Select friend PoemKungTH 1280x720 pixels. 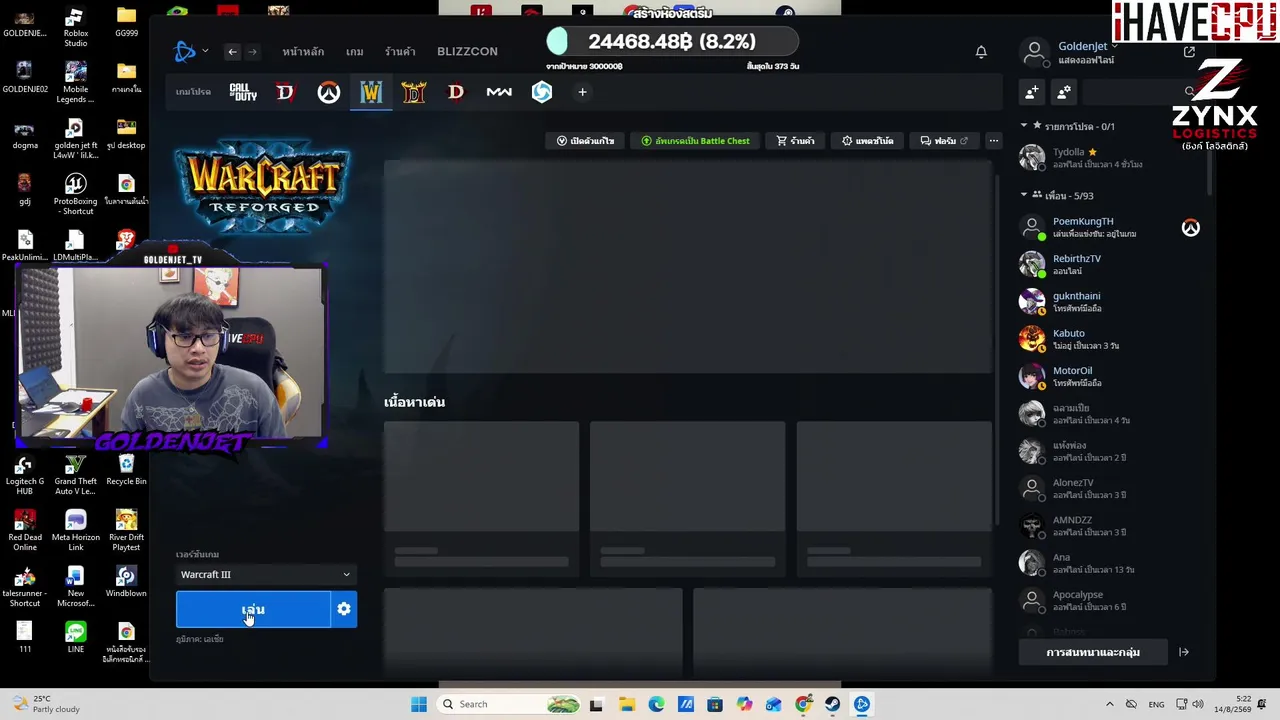(1110, 227)
